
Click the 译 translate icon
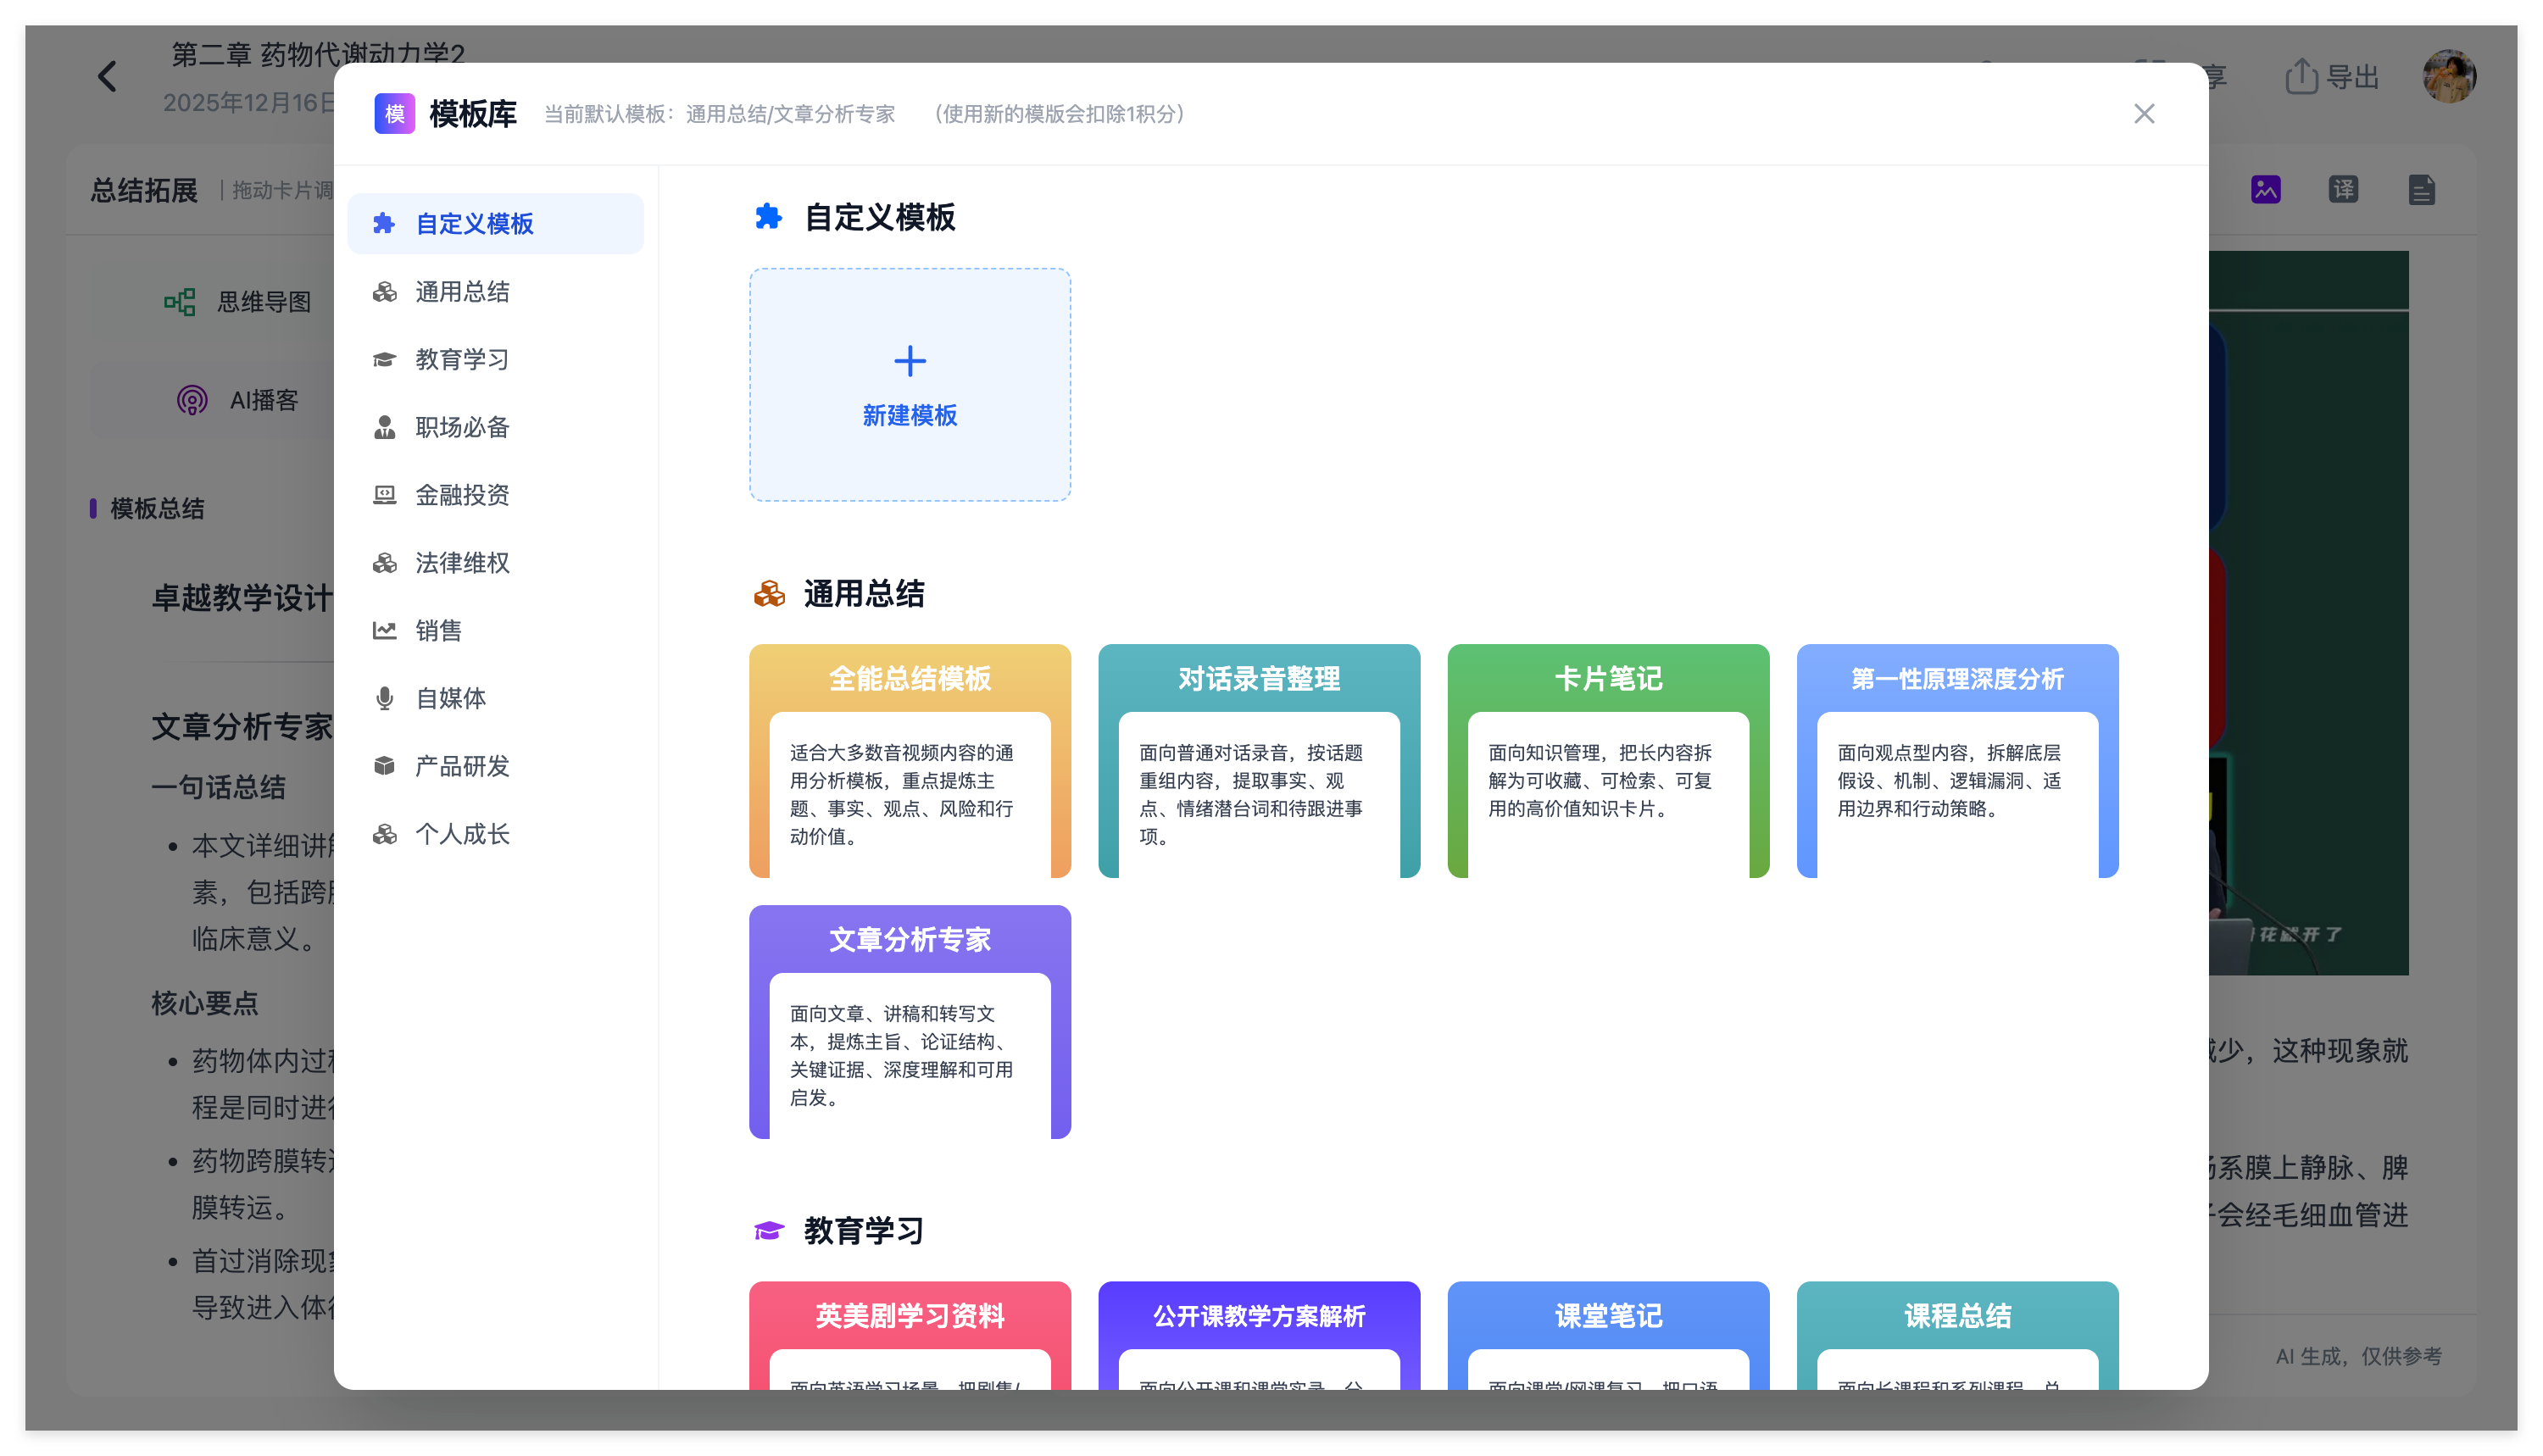(2343, 189)
